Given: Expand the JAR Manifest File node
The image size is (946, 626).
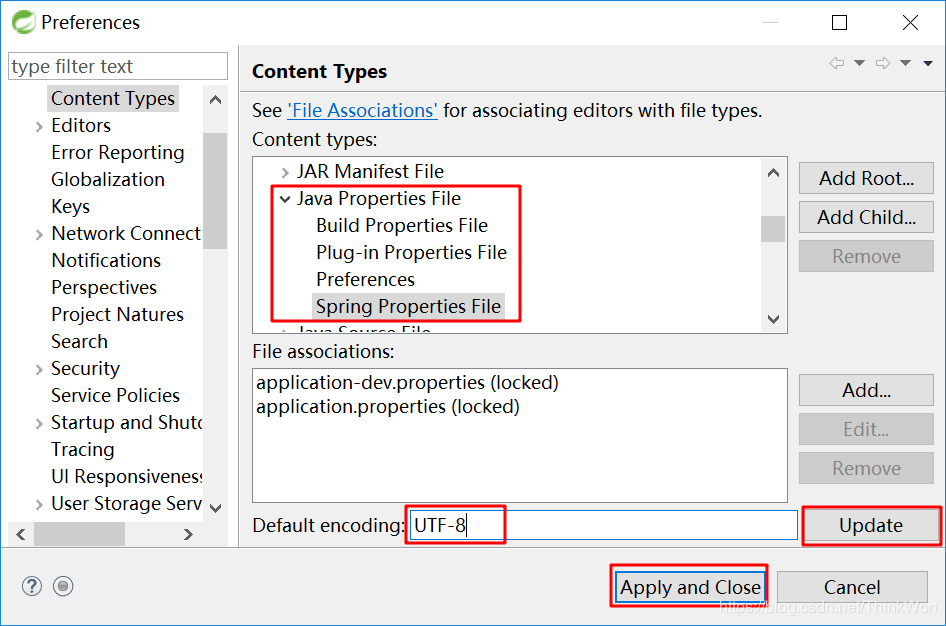Looking at the screenshot, I should [x=285, y=172].
